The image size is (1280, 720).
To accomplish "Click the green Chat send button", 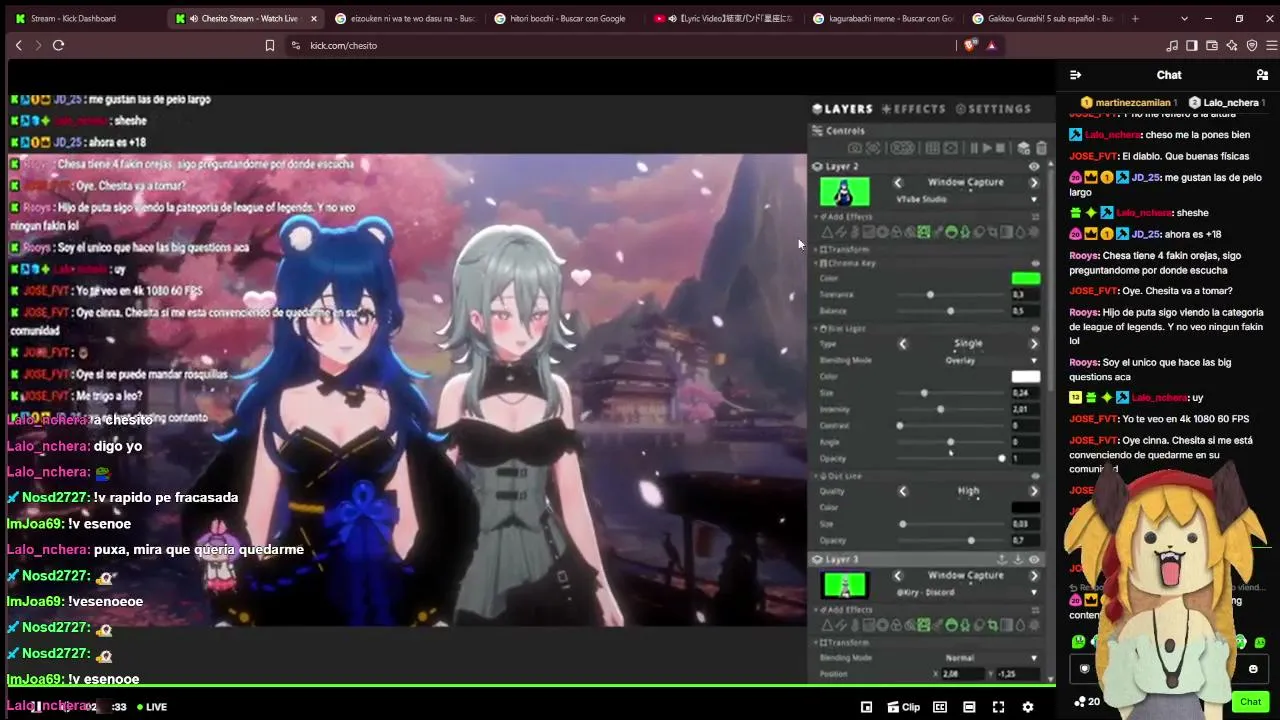I will 1250,702.
